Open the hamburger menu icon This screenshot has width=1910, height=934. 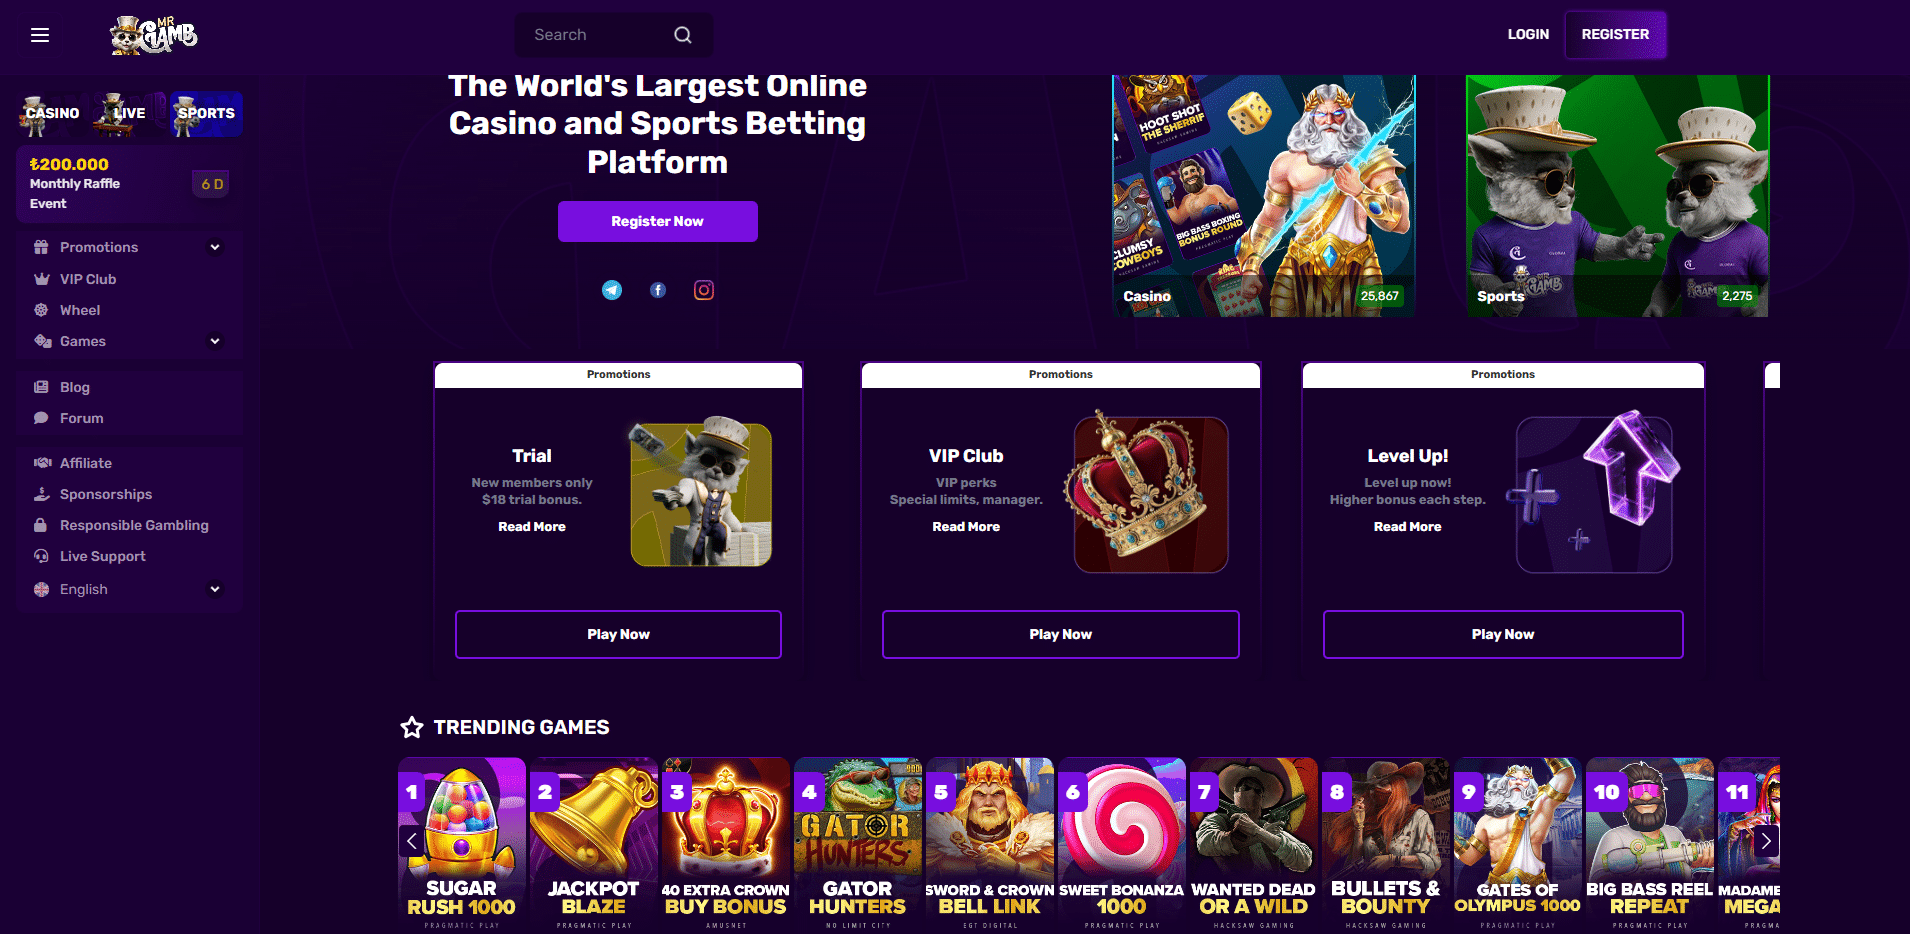pos(40,35)
